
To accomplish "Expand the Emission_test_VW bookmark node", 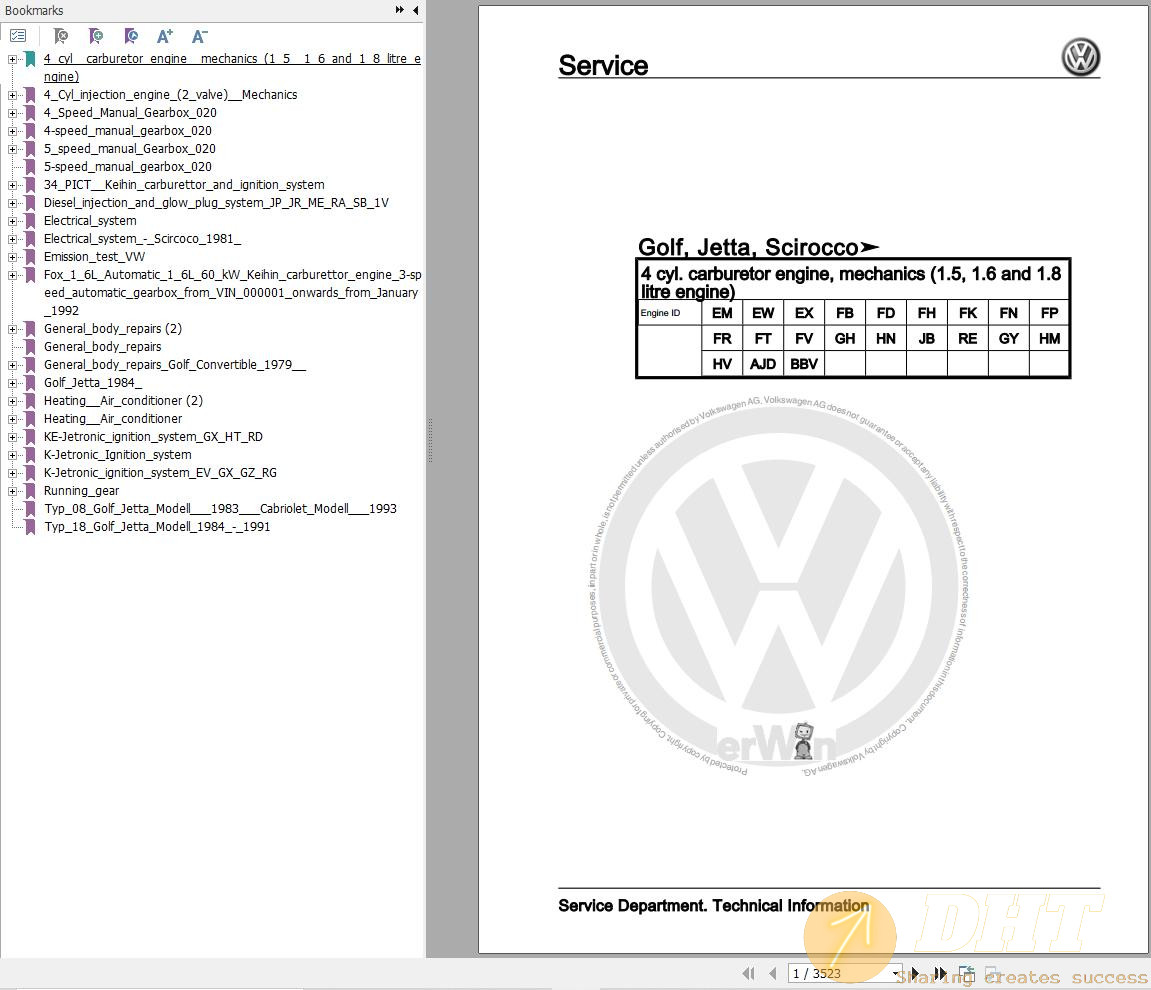I will 12,257.
